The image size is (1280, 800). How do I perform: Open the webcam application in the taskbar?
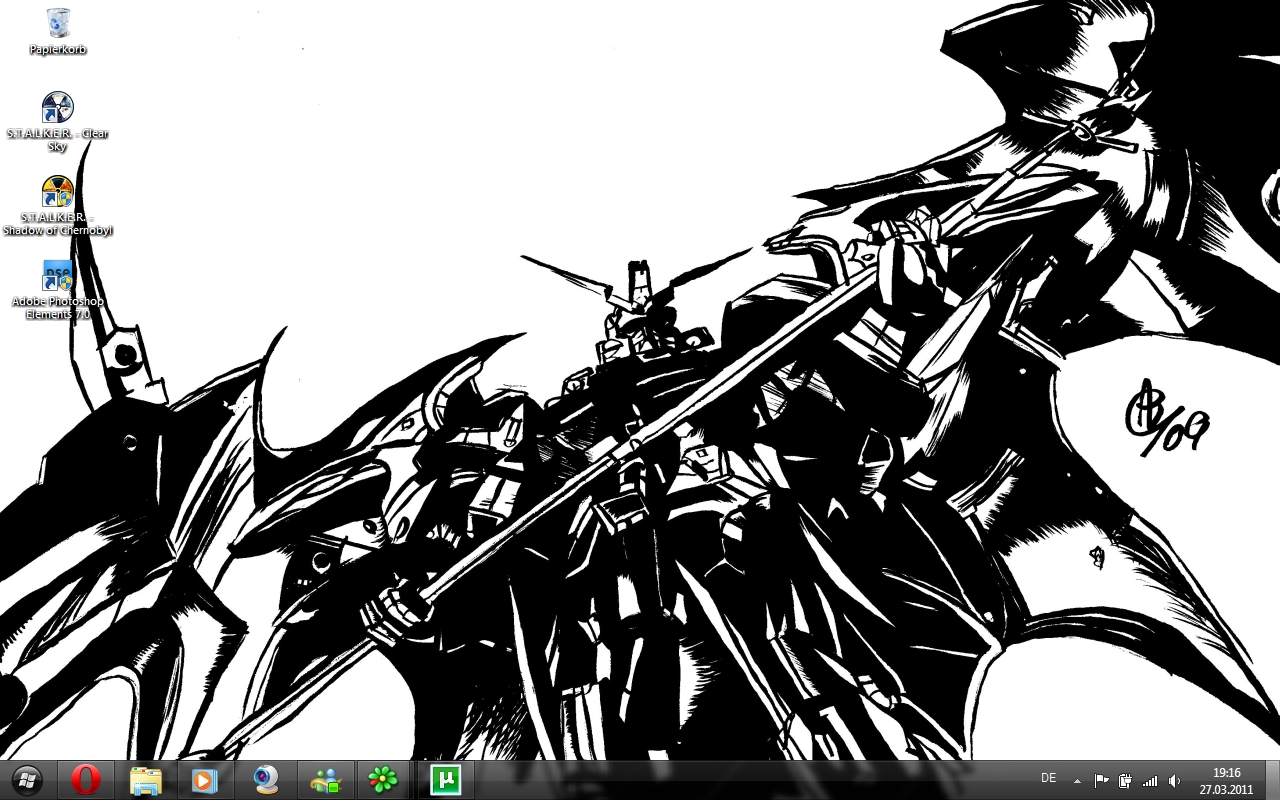[x=266, y=780]
